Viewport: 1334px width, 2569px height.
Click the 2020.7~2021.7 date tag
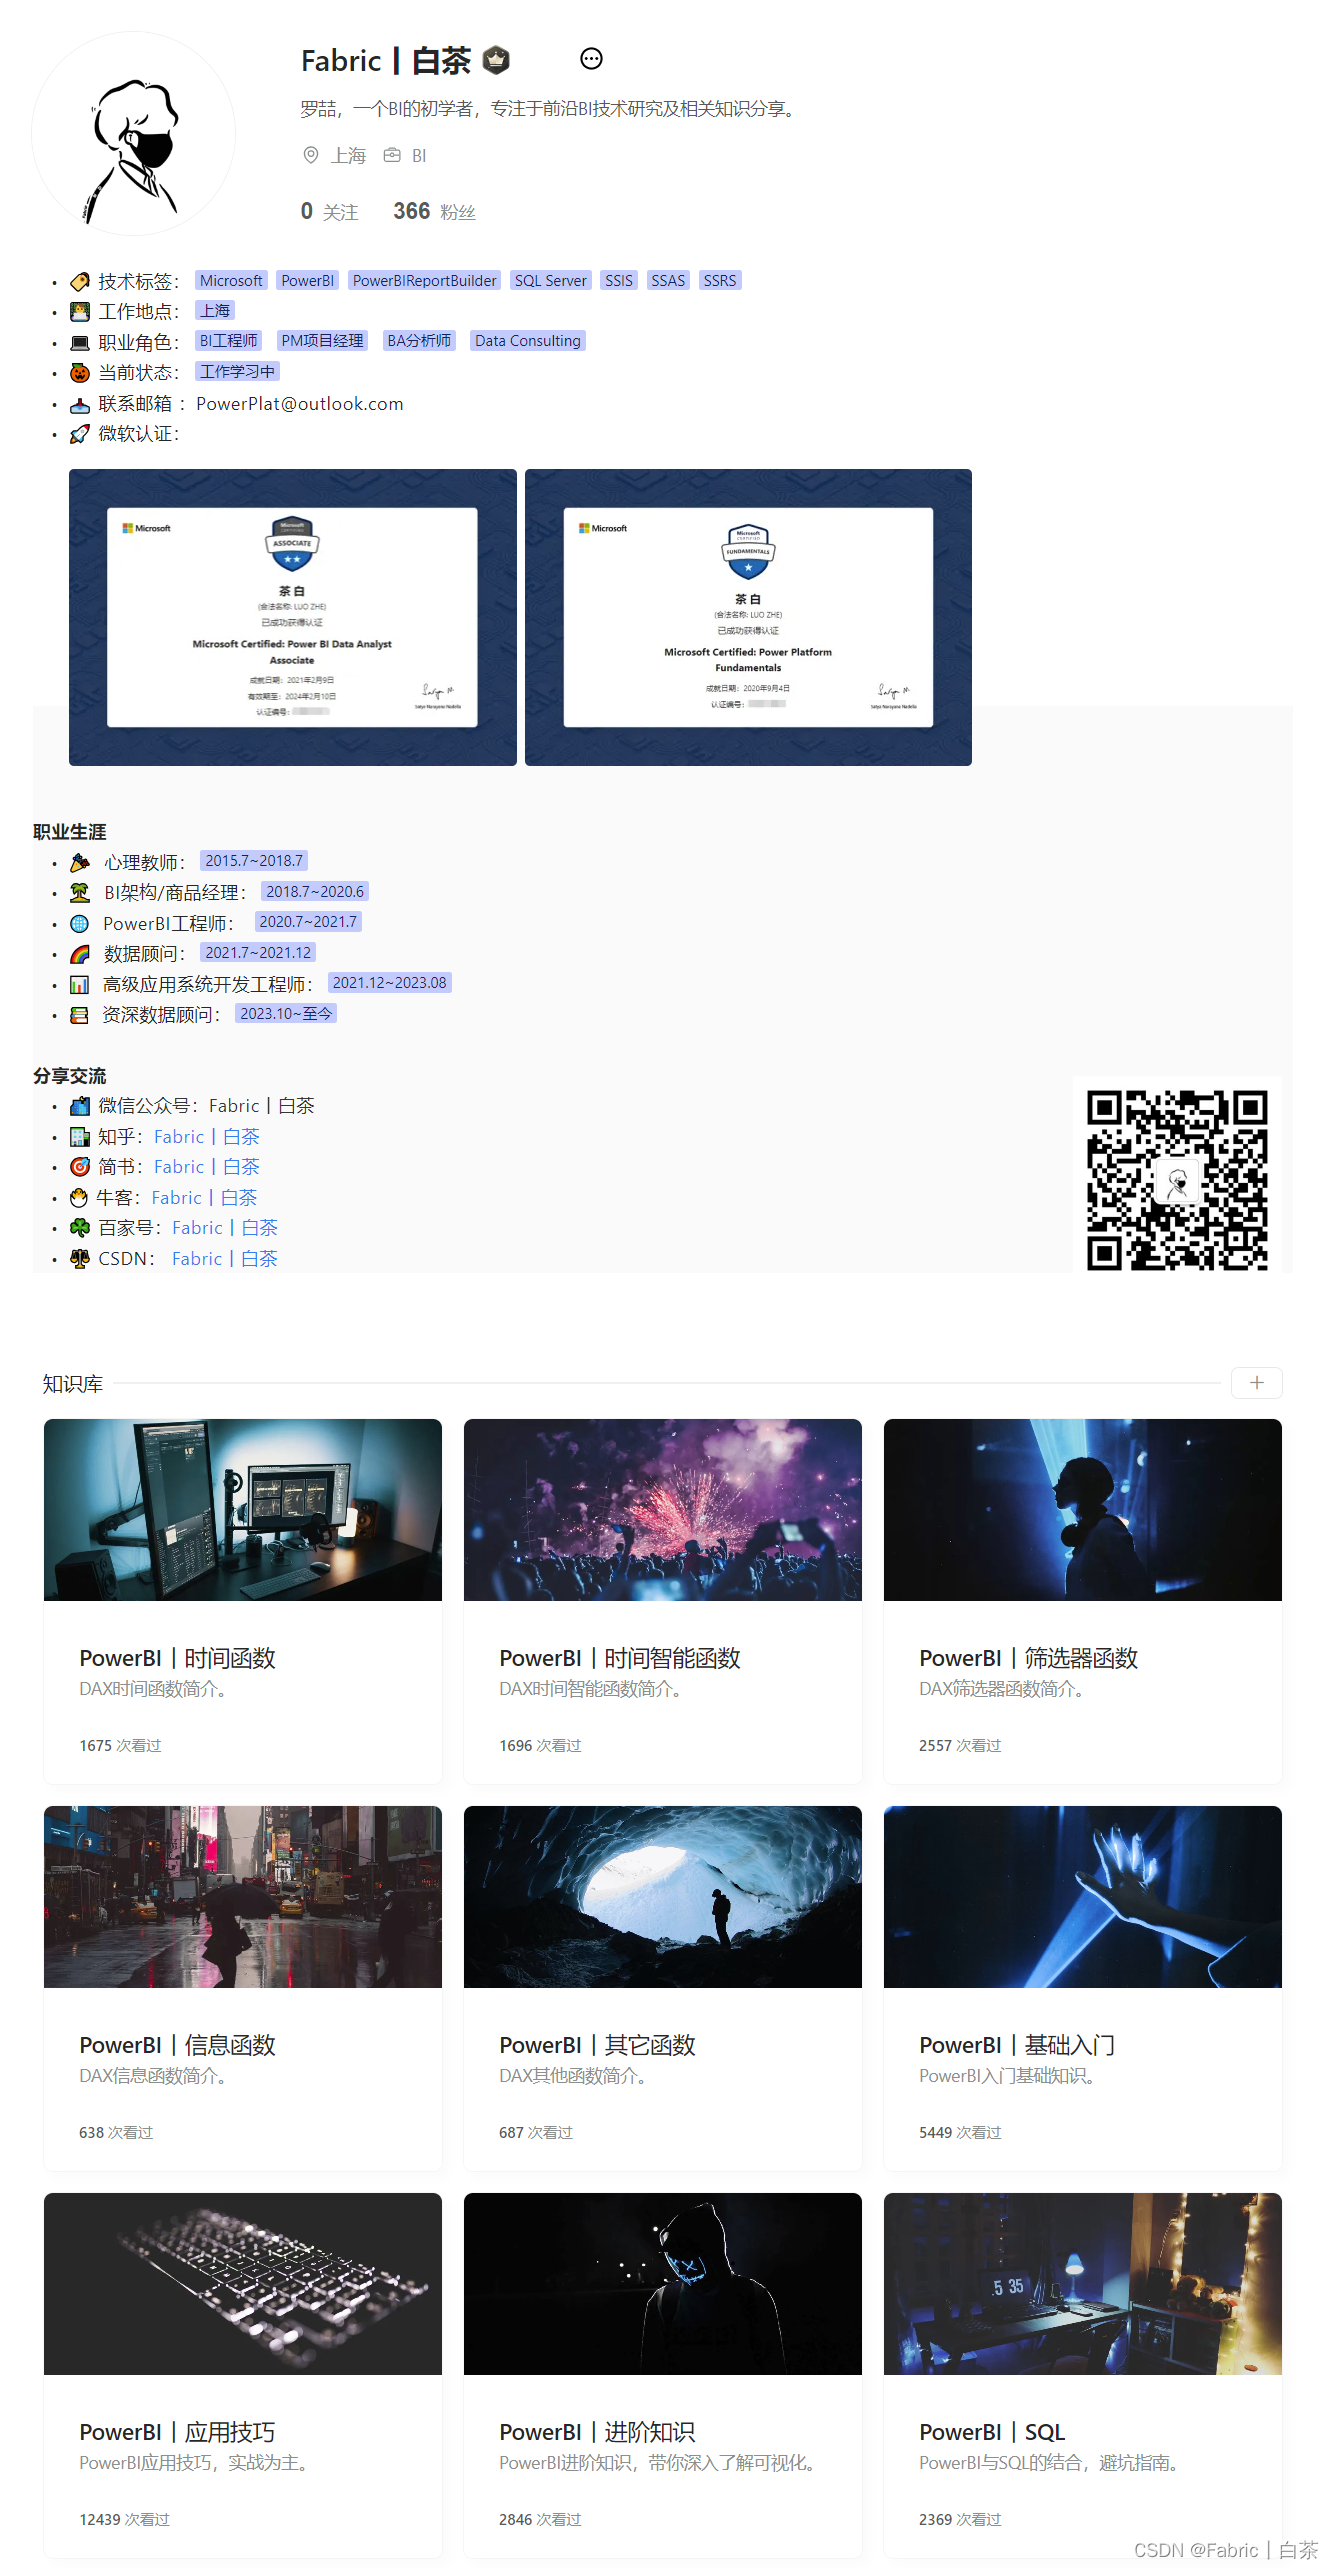tap(308, 922)
